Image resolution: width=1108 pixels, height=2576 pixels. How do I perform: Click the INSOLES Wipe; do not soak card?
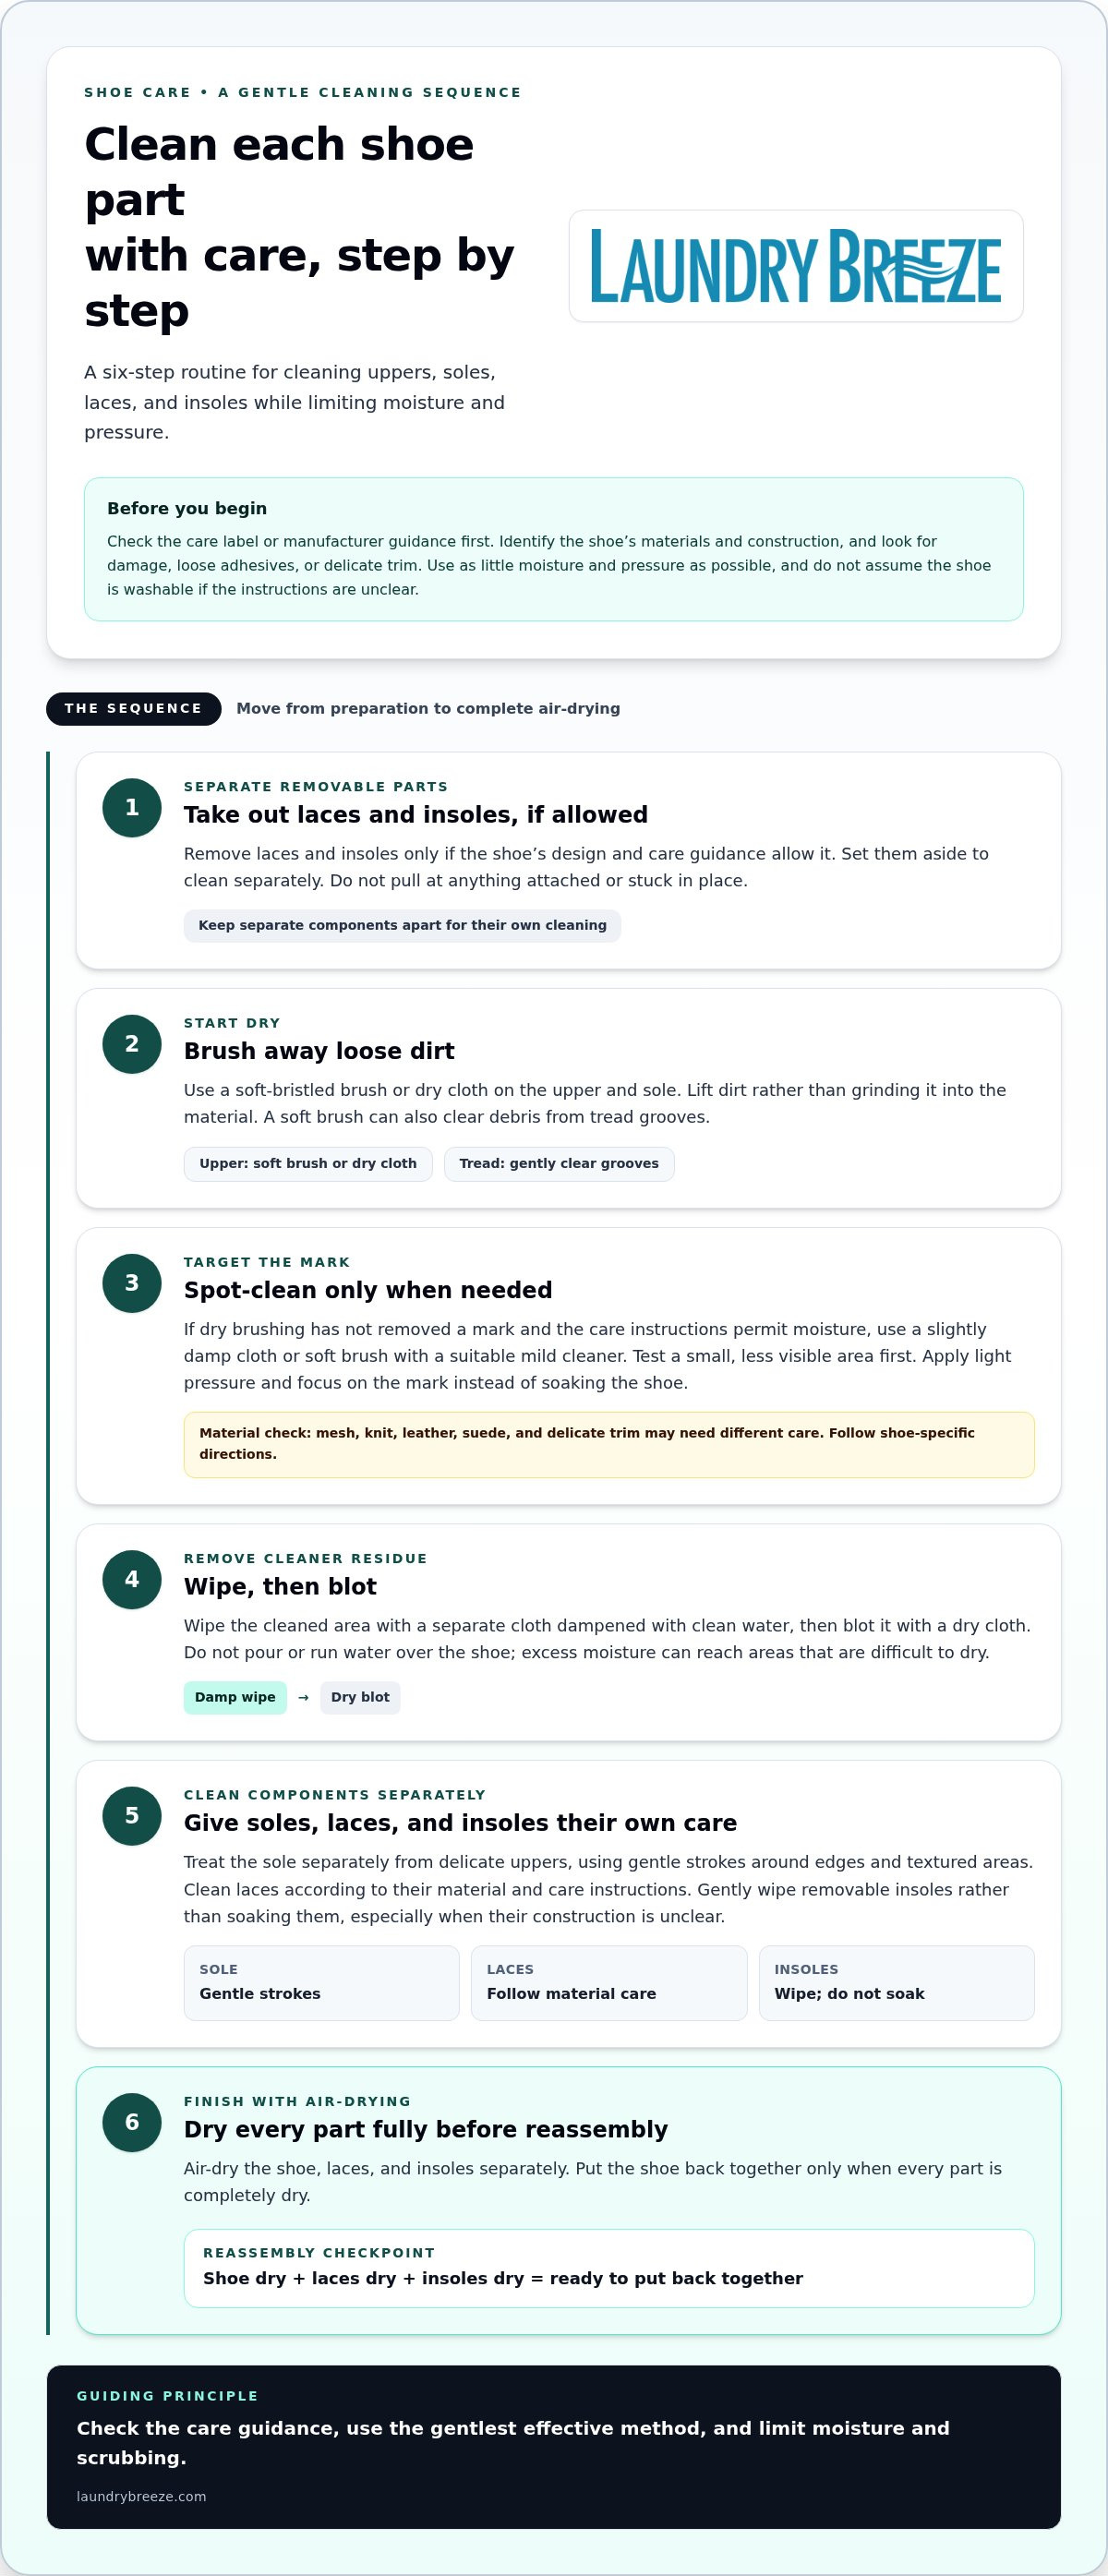(x=897, y=1983)
